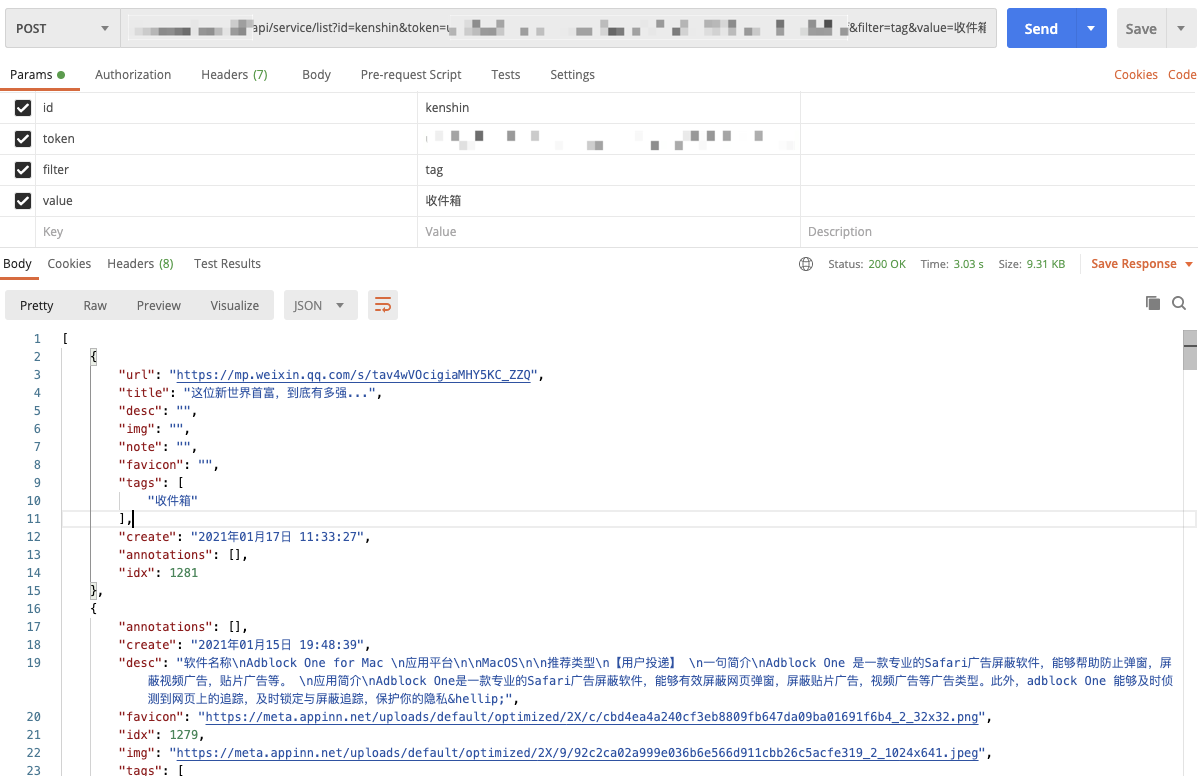The image size is (1198, 776).
Task: Open the POST method dropdown
Action: 63,28
